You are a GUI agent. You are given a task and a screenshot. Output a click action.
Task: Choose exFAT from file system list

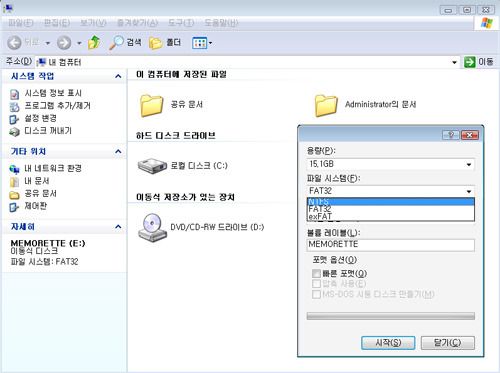click(x=390, y=216)
